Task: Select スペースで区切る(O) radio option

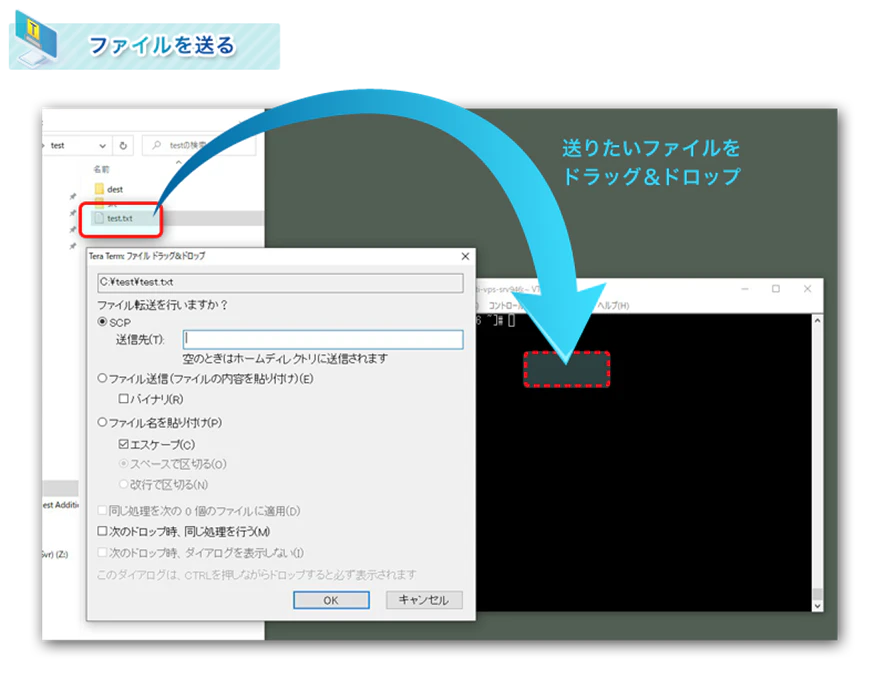Action: point(123,464)
